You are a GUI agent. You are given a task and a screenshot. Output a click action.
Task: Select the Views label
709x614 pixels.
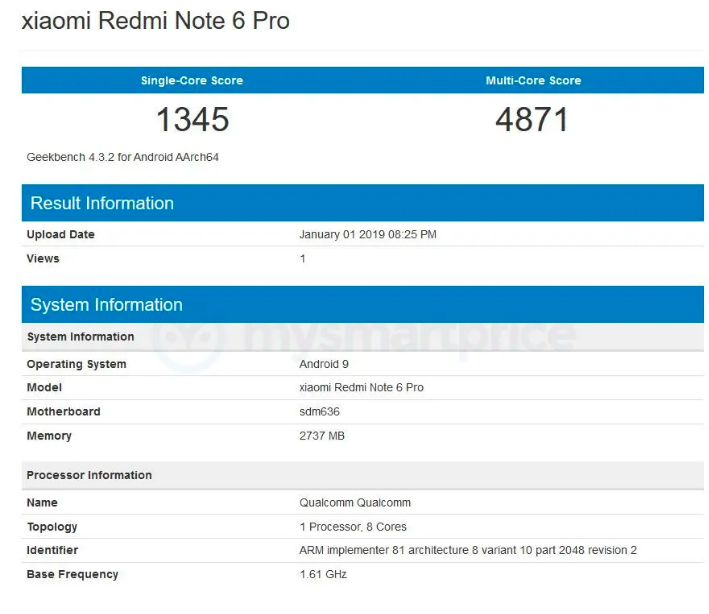43,259
